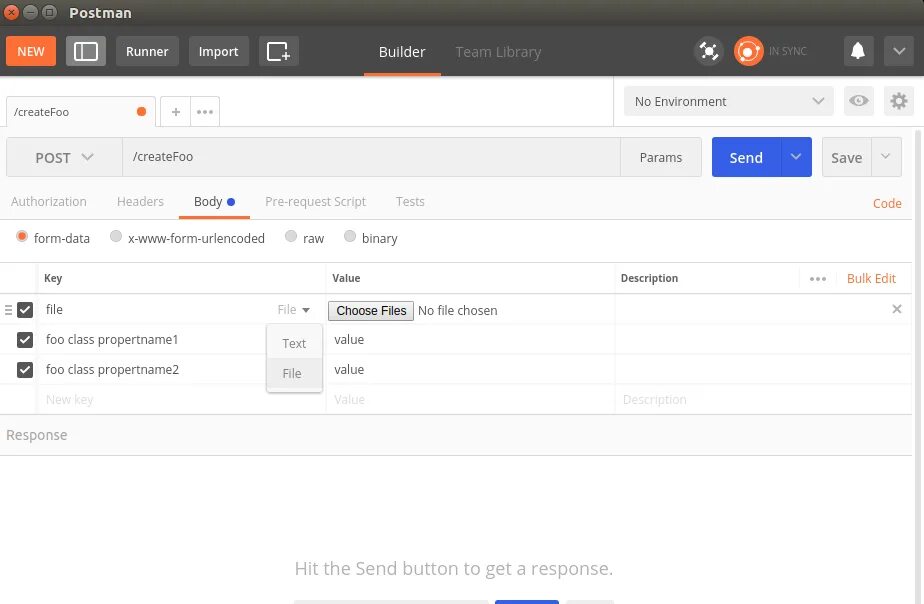Image resolution: width=924 pixels, height=604 pixels.
Task: Add a new request tab with plus
Action: [x=176, y=111]
